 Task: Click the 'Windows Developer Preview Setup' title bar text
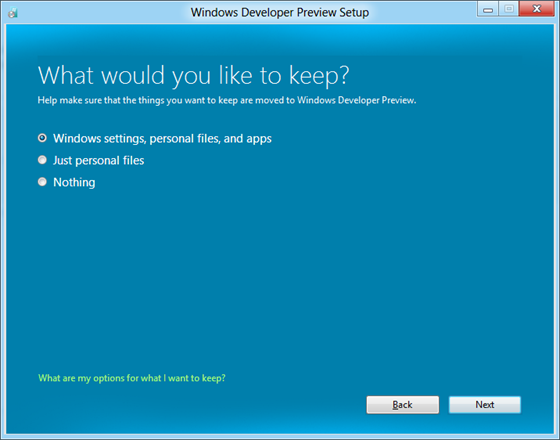pos(280,12)
